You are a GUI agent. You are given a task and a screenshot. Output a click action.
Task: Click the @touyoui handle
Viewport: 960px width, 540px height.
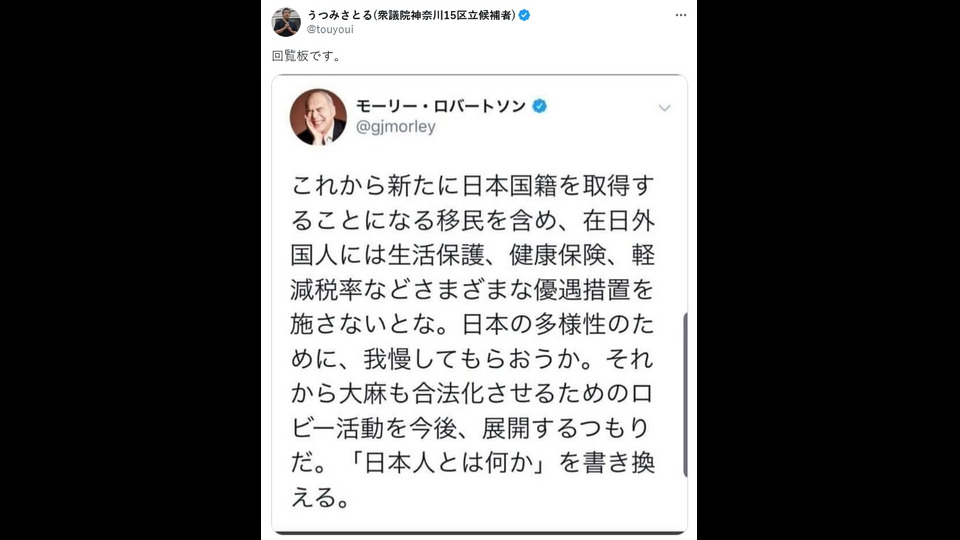coord(330,29)
